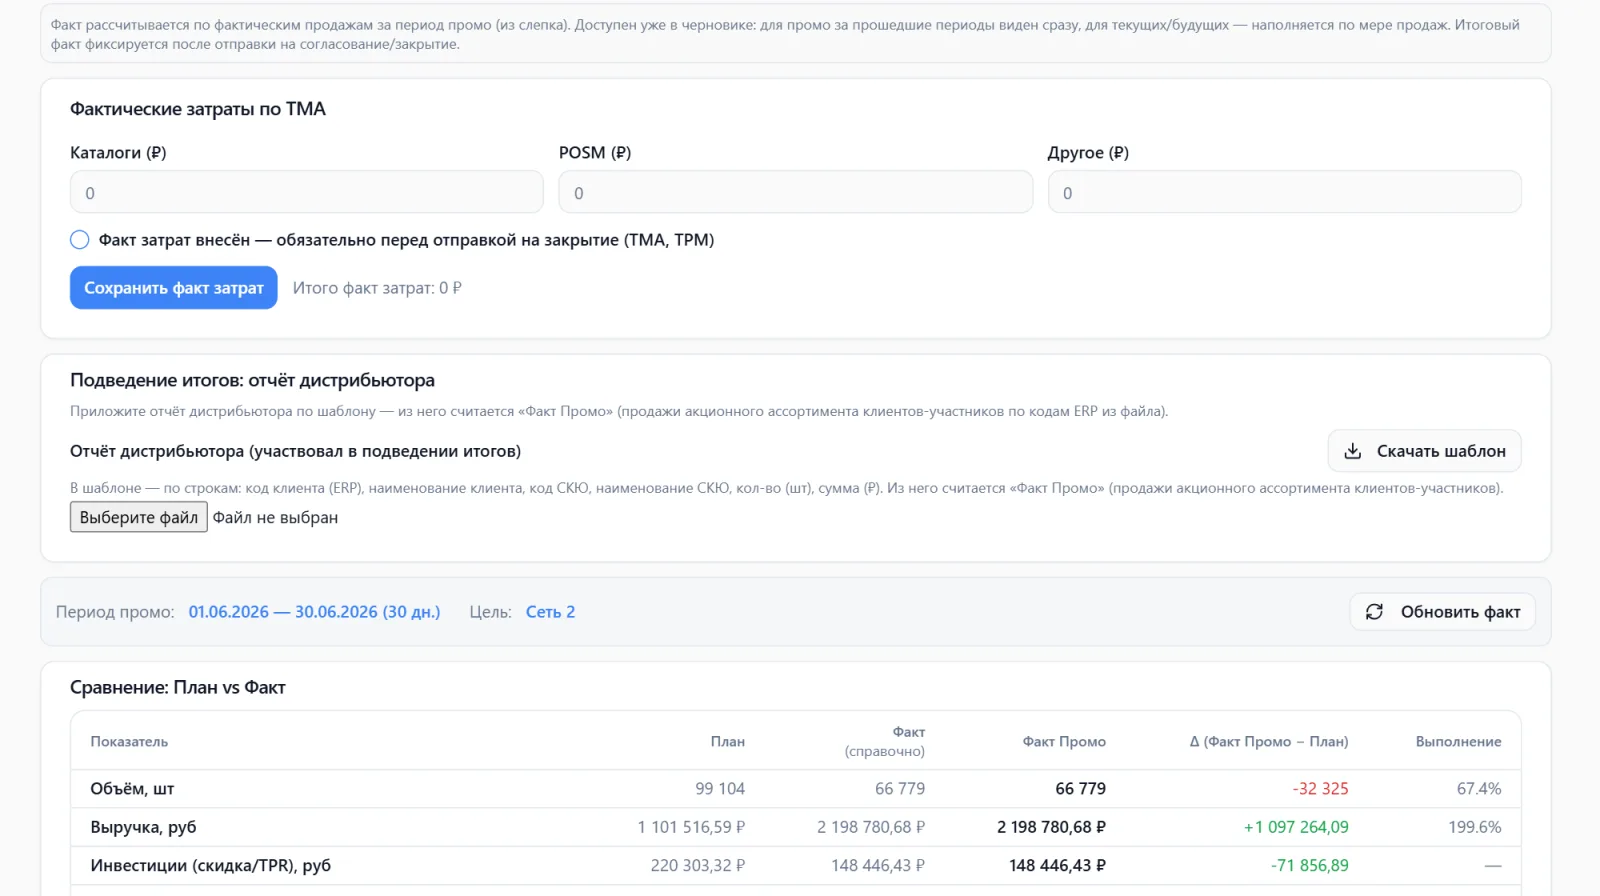Select the Объём, шт row label
Viewport: 1600px width, 896px height.
[x=132, y=789]
